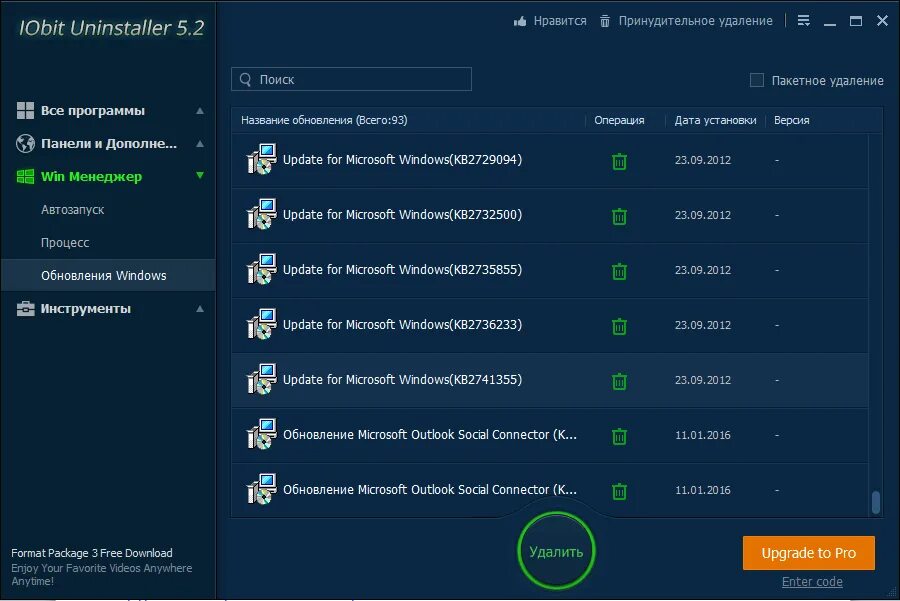Open the hamburger options menu icon

(804, 21)
